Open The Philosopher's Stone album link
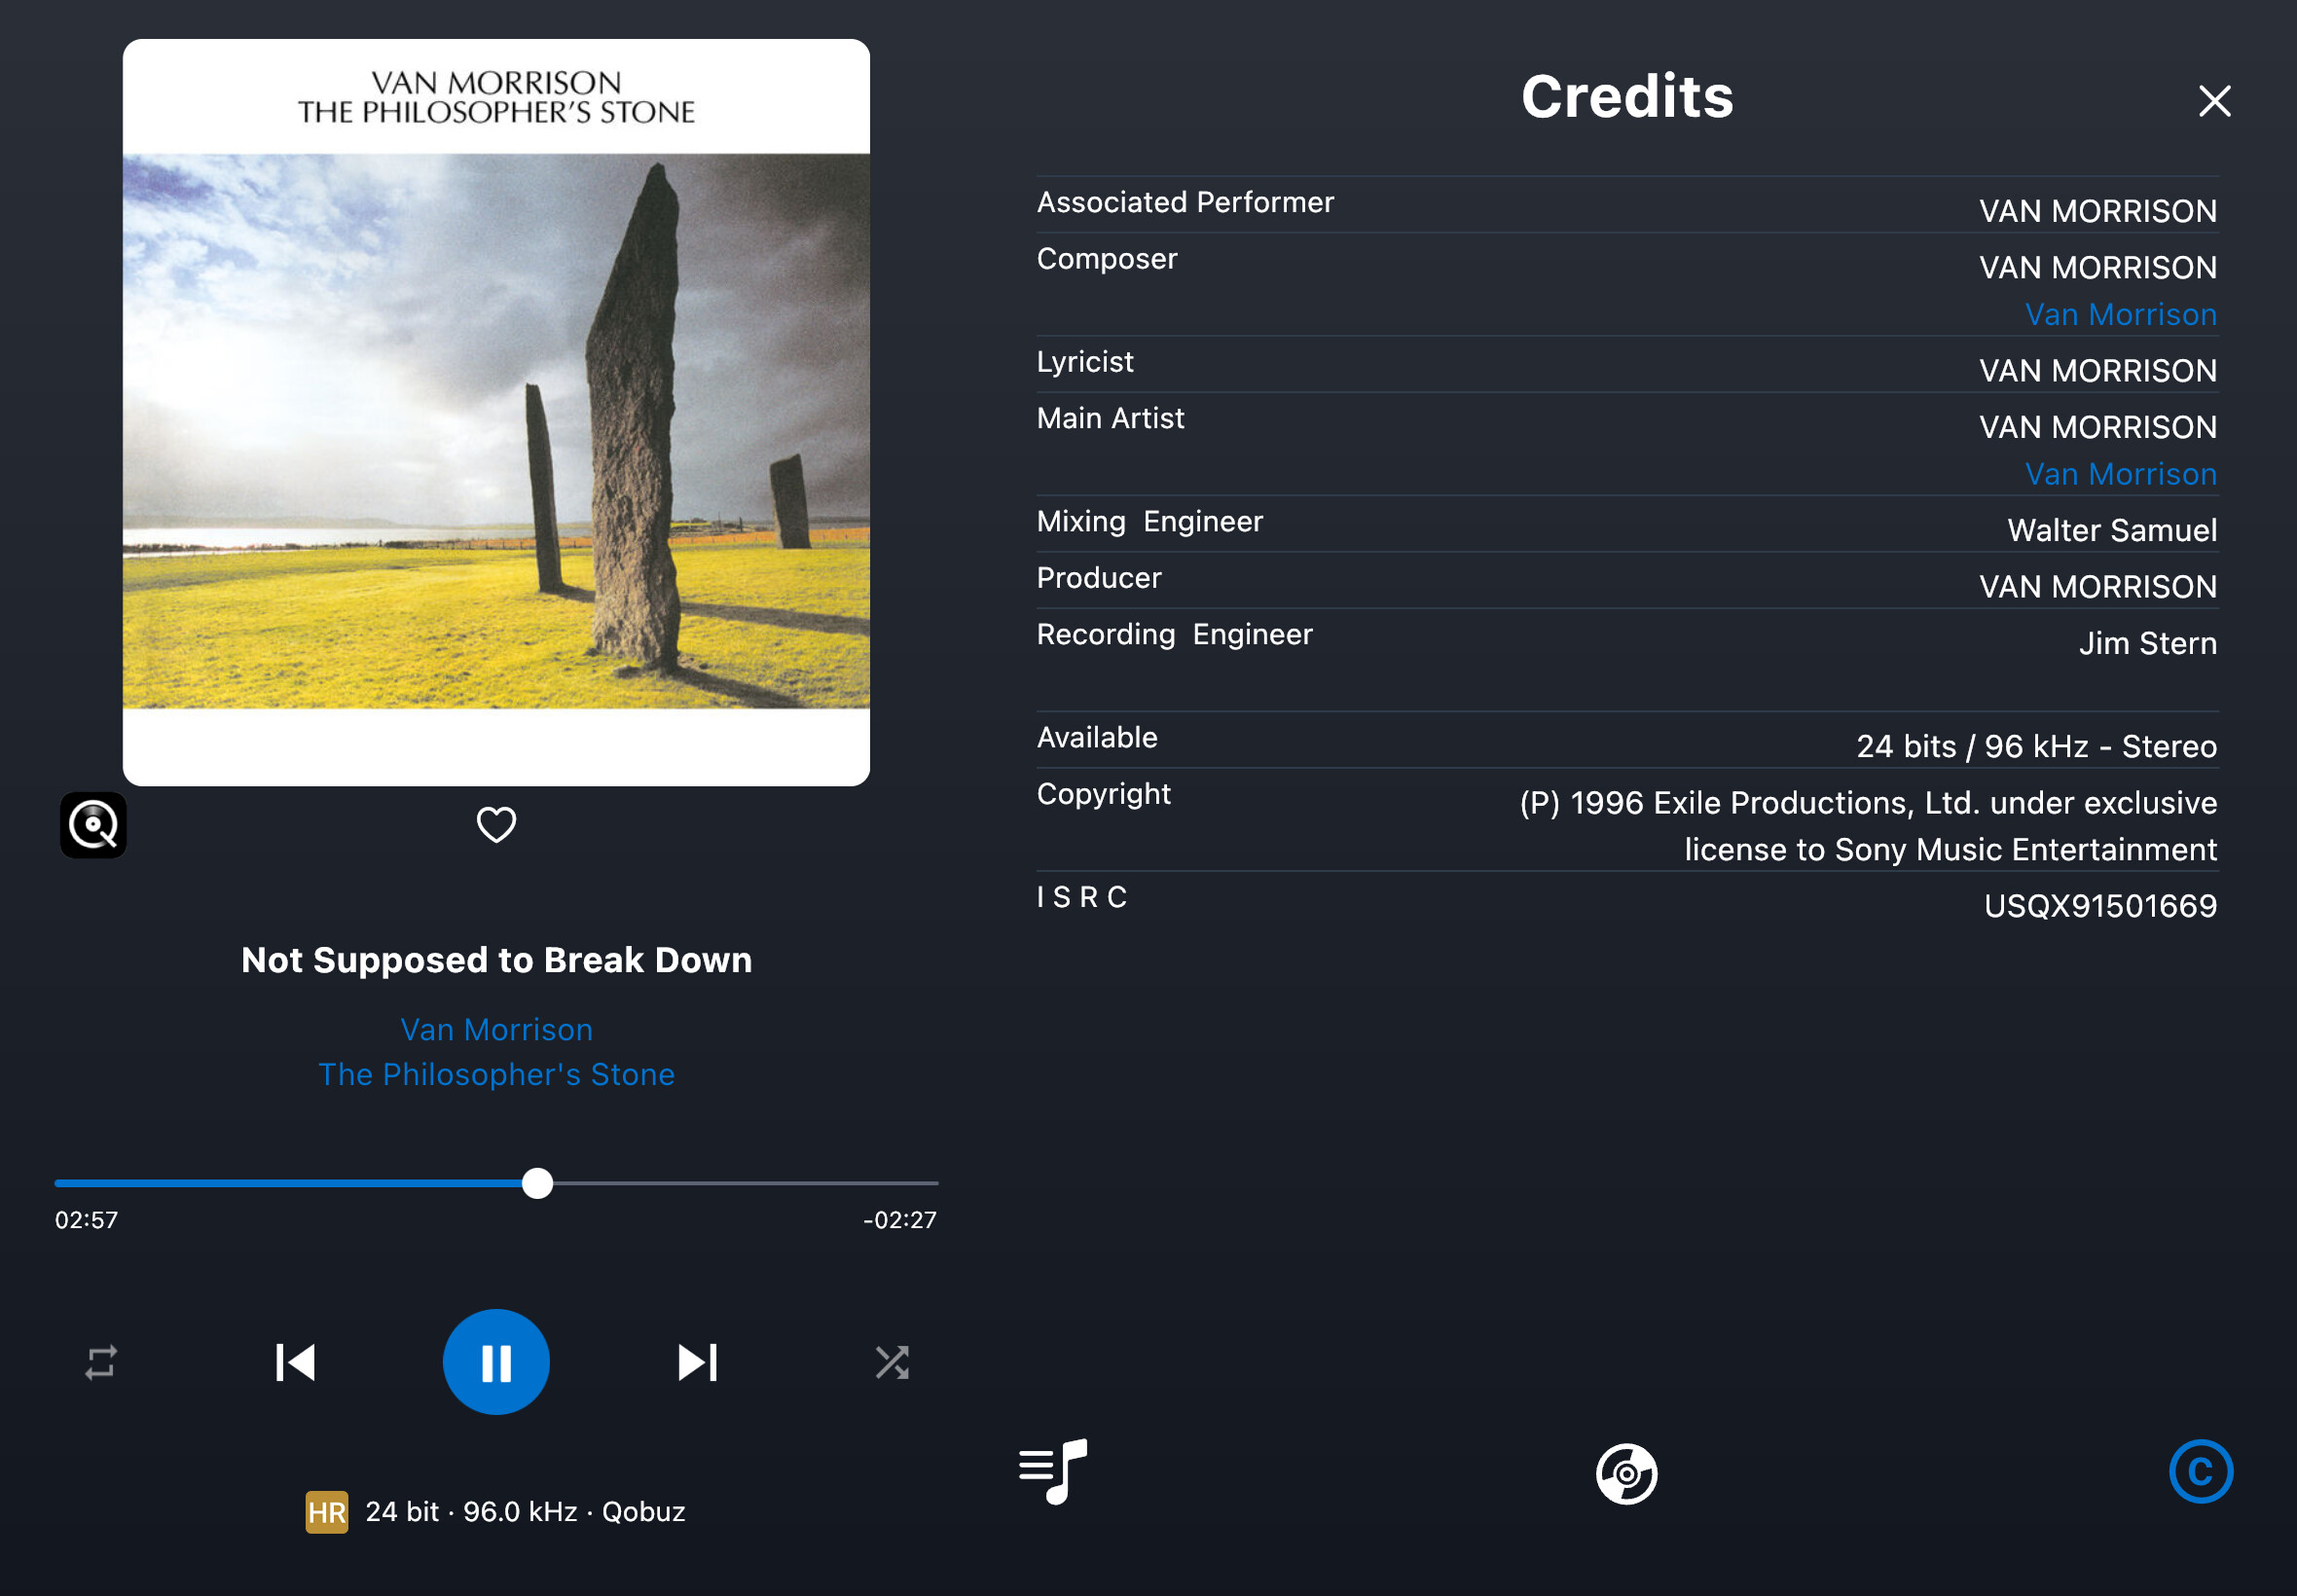The image size is (2297, 1596). click(x=496, y=1074)
